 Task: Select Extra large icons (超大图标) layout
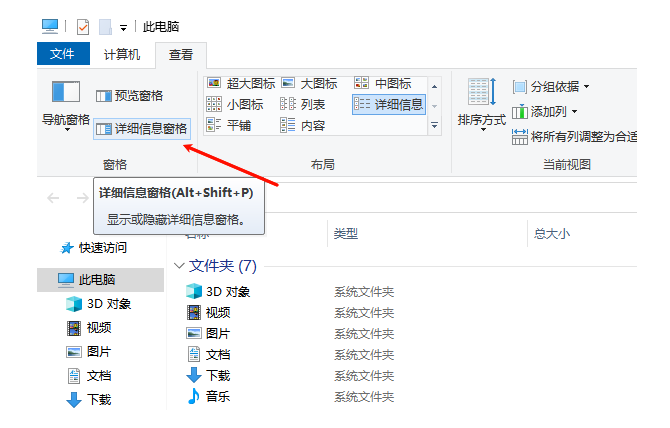click(x=241, y=83)
